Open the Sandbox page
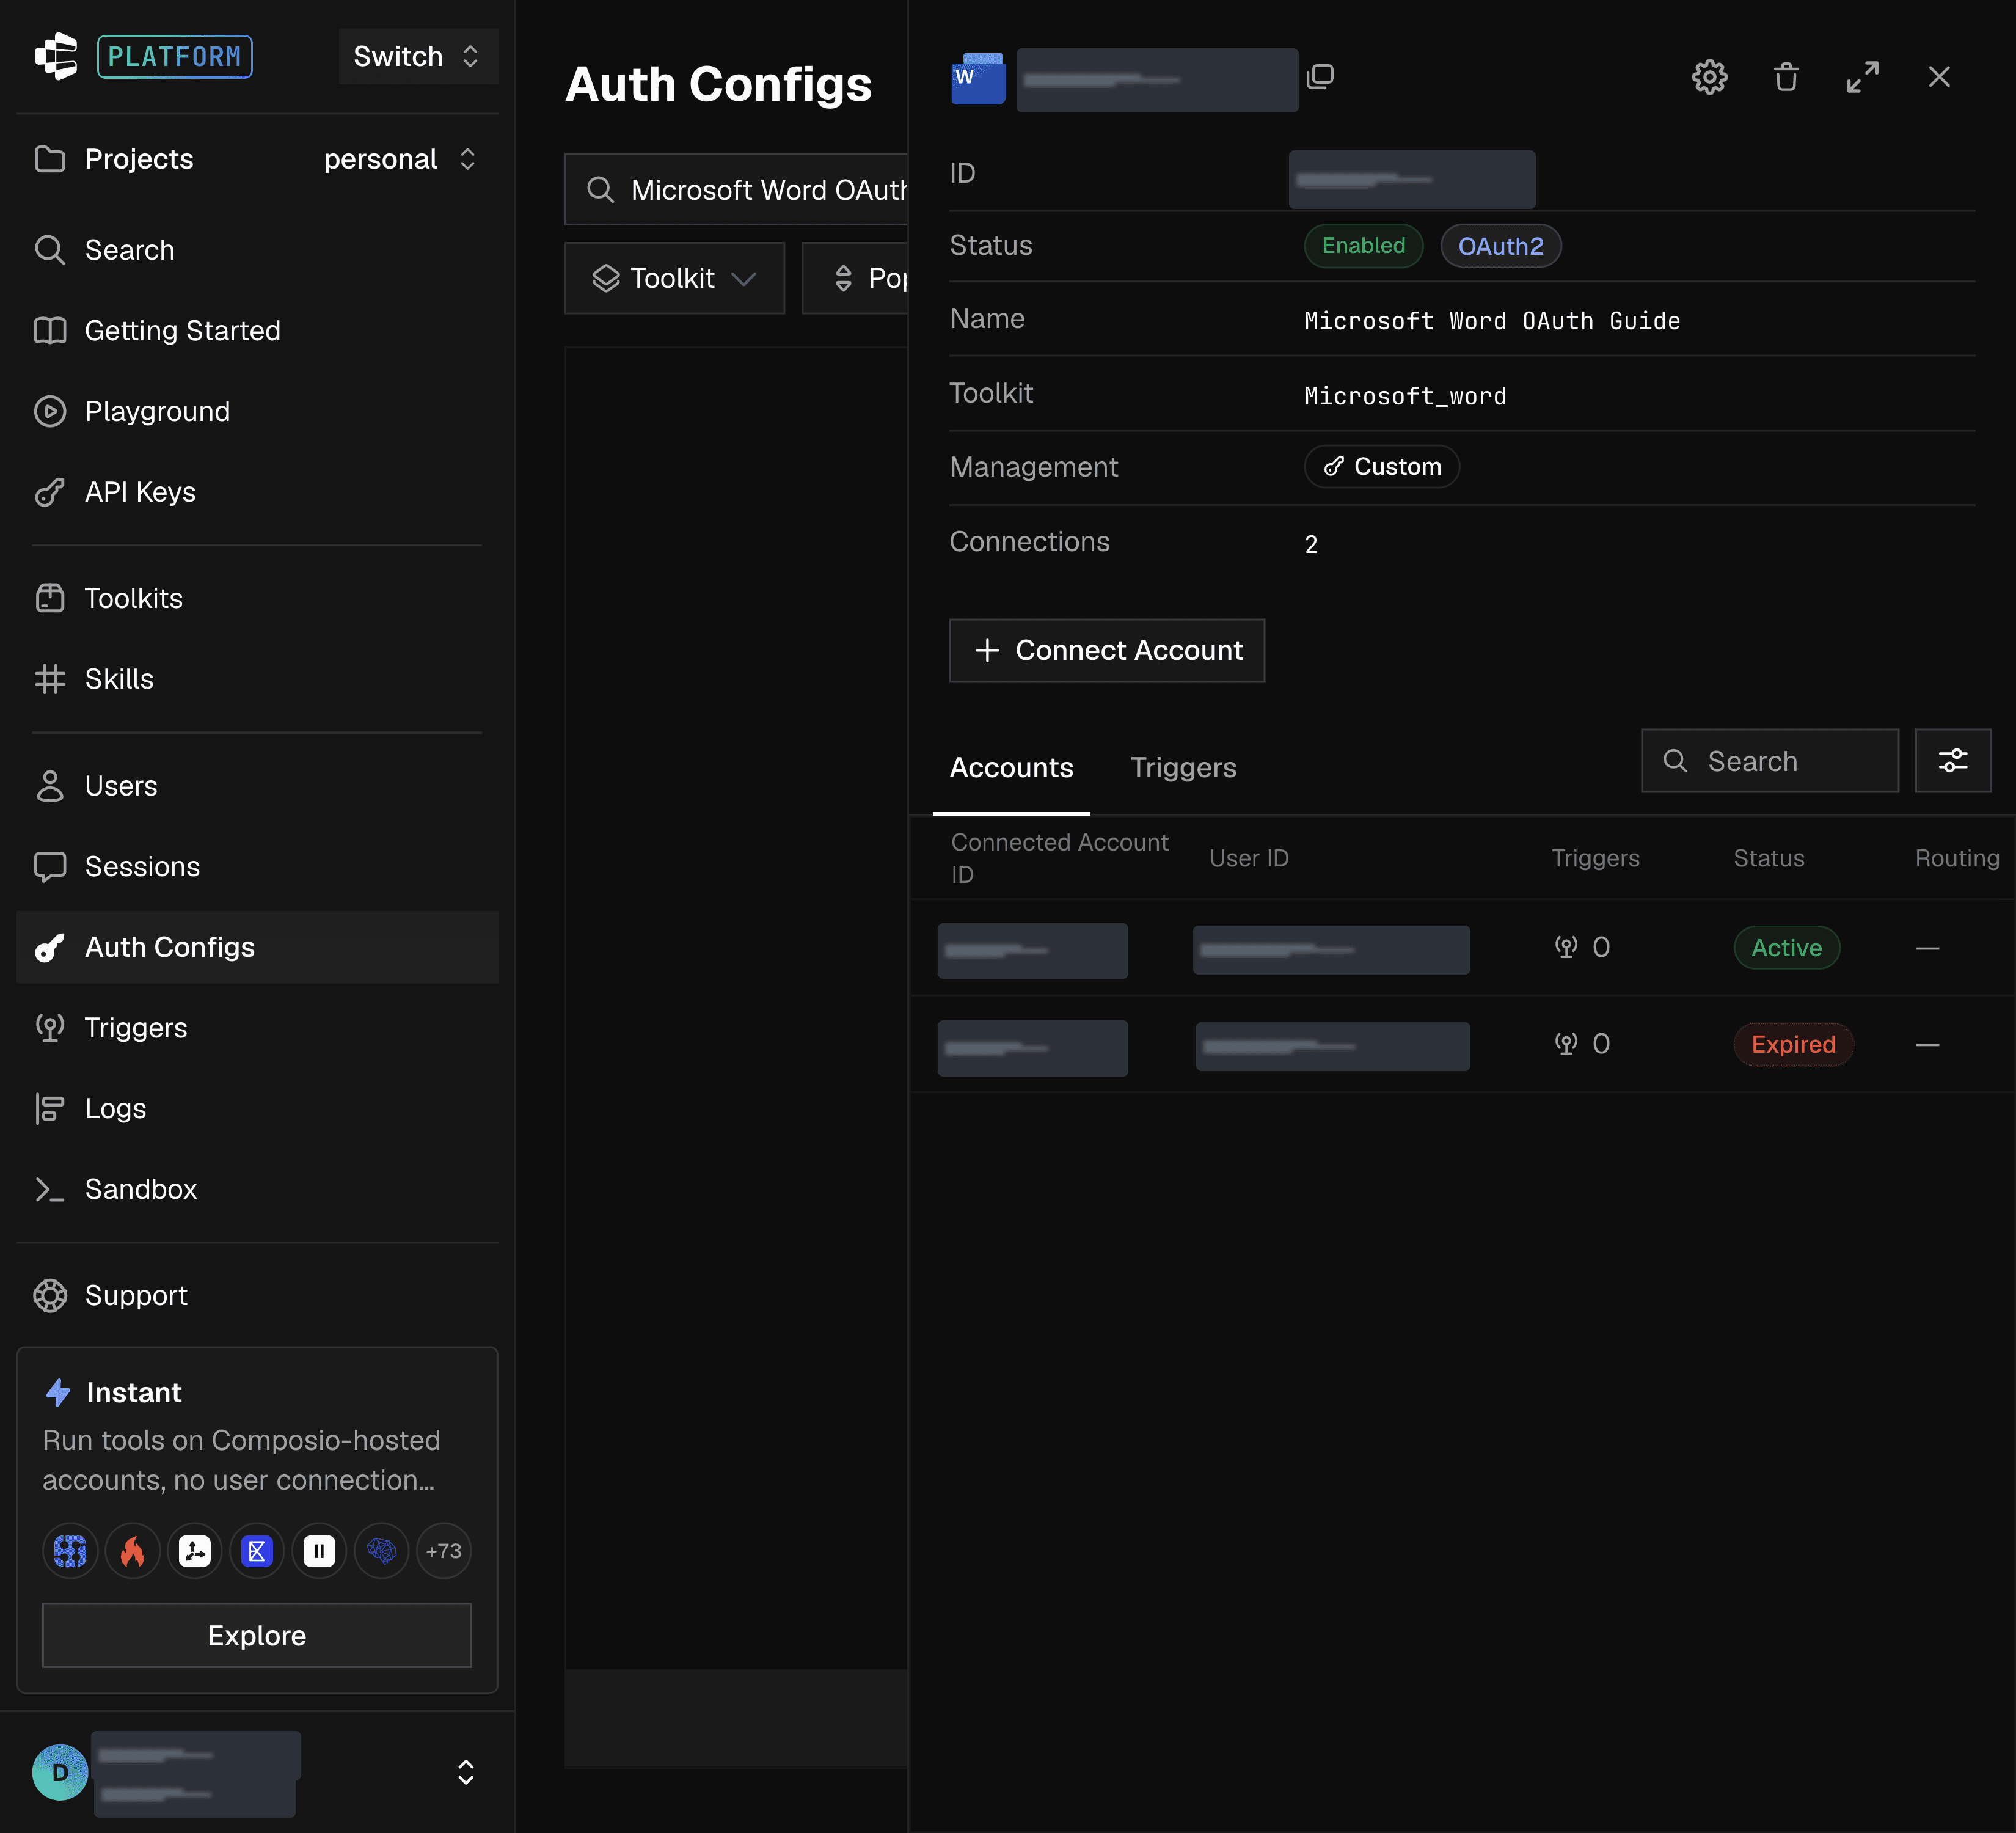The height and width of the screenshot is (1833, 2016). click(257, 1189)
